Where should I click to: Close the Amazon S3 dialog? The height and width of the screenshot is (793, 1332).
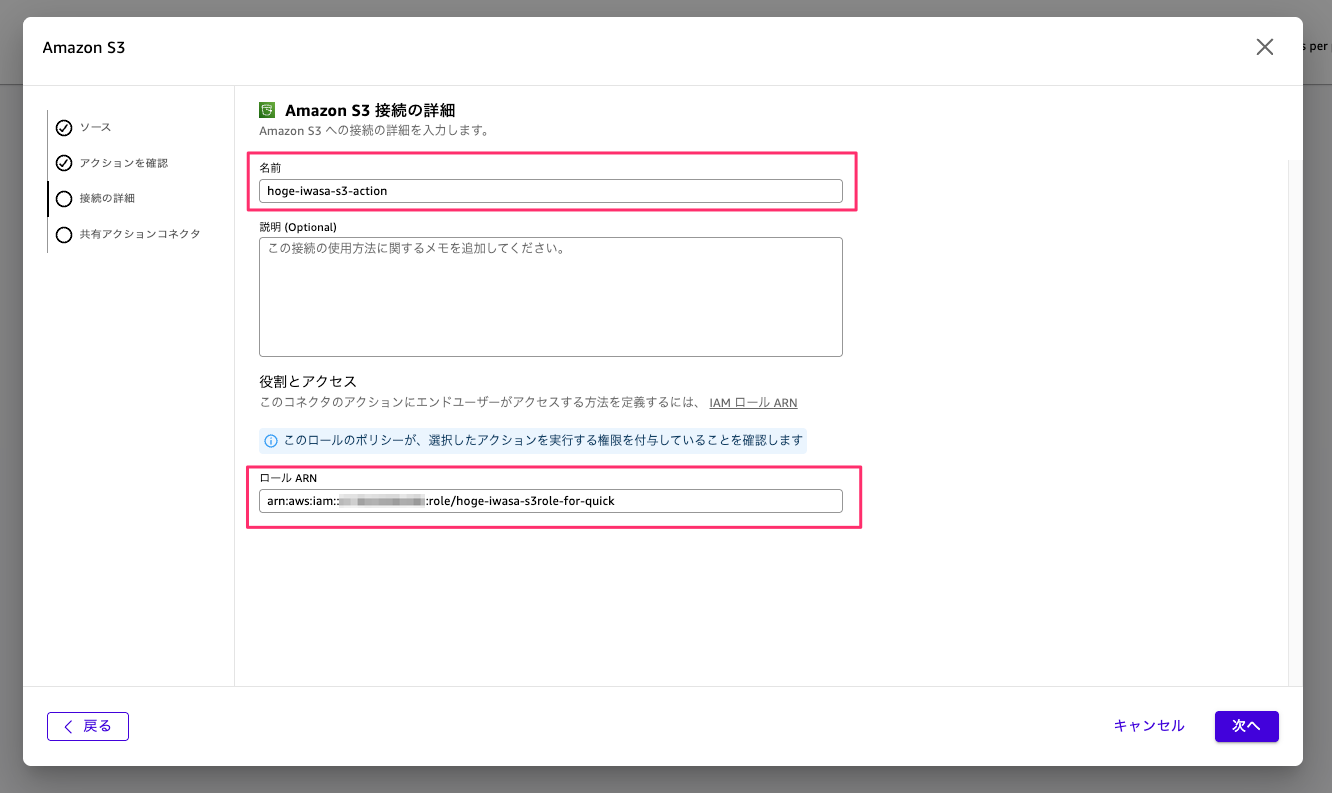(x=1265, y=47)
